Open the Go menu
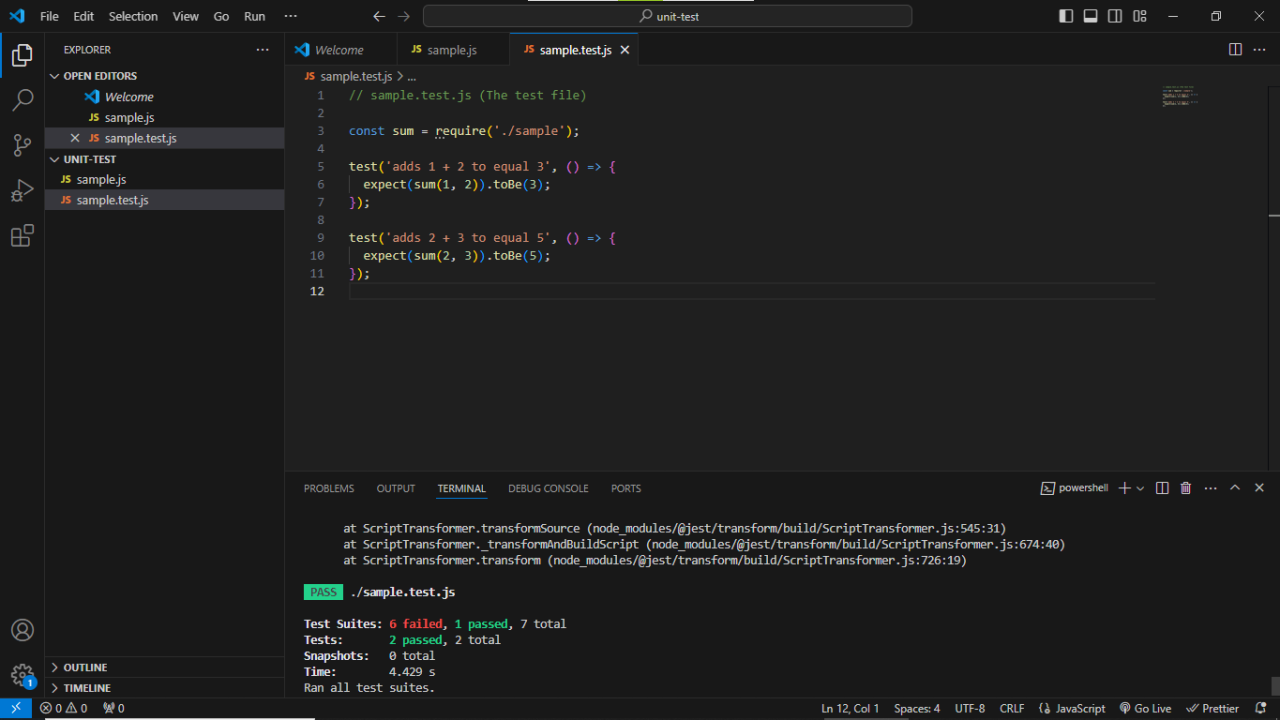1280x720 pixels. pos(221,16)
